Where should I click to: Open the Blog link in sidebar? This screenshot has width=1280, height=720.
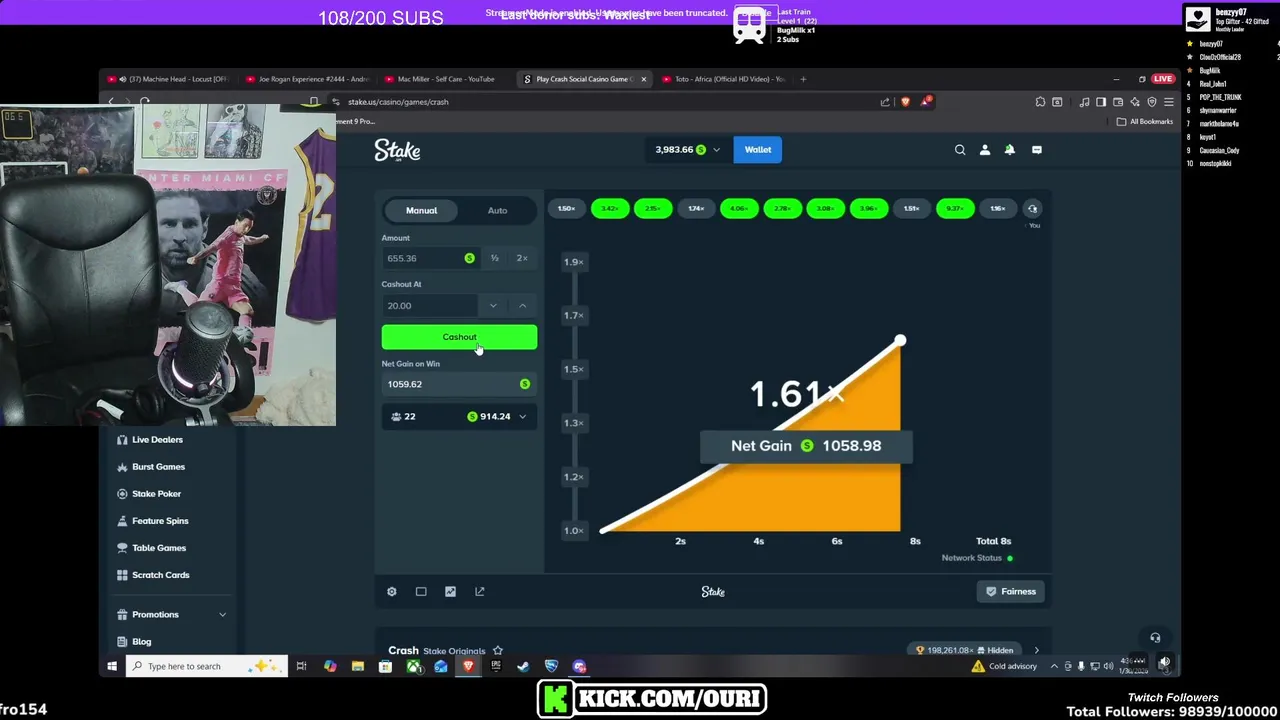(x=142, y=642)
